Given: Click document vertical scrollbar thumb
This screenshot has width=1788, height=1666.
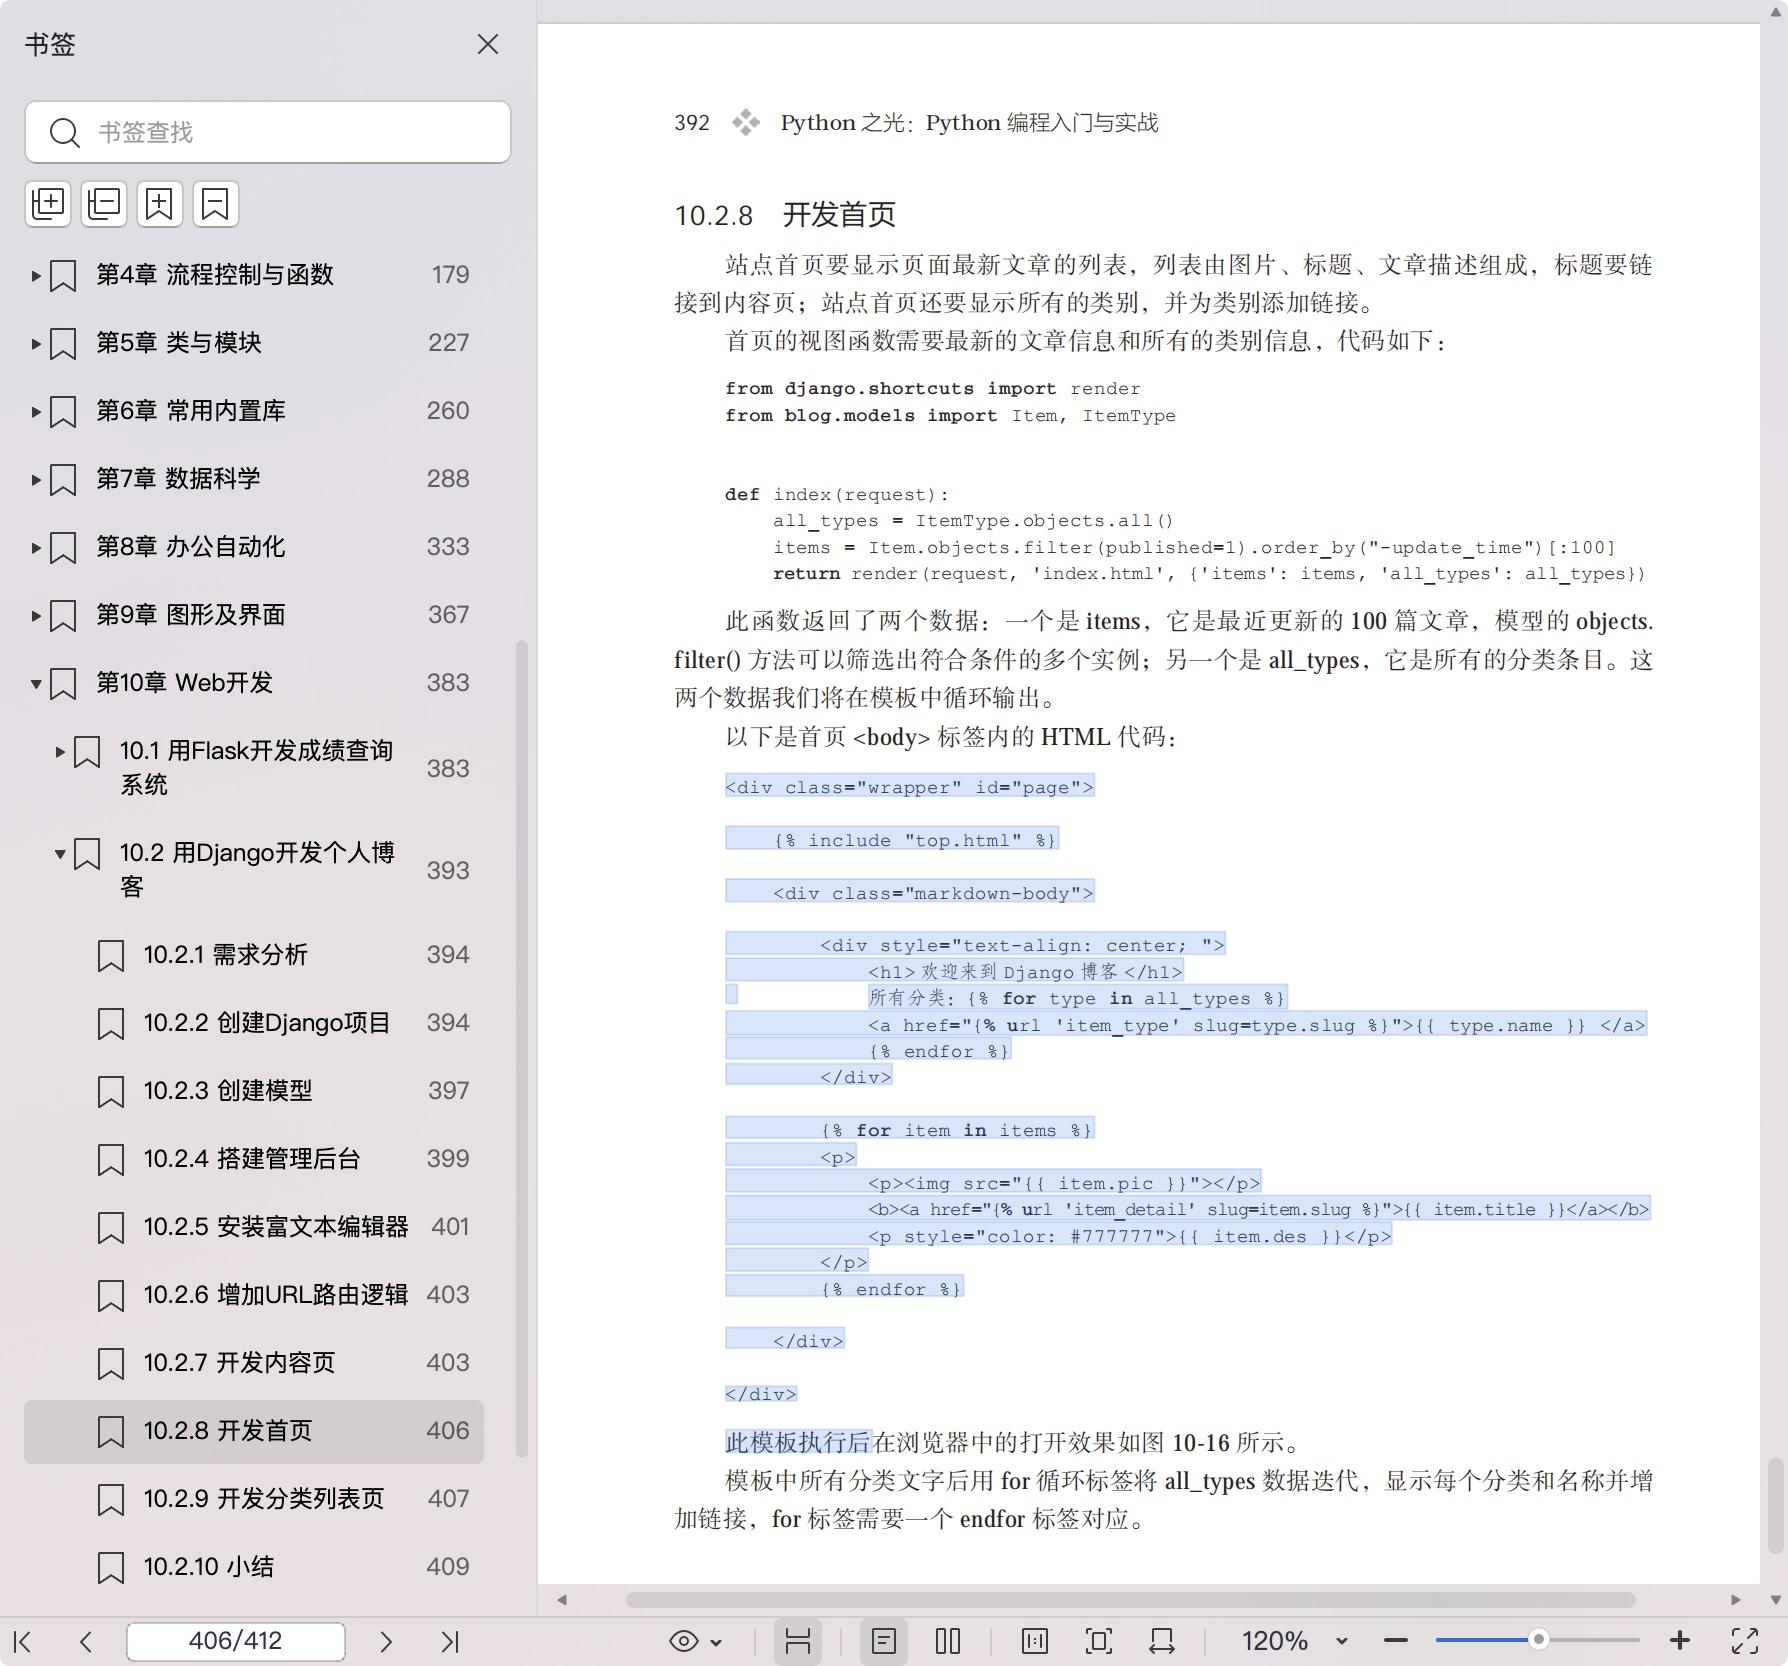Looking at the screenshot, I should coord(1775,1505).
